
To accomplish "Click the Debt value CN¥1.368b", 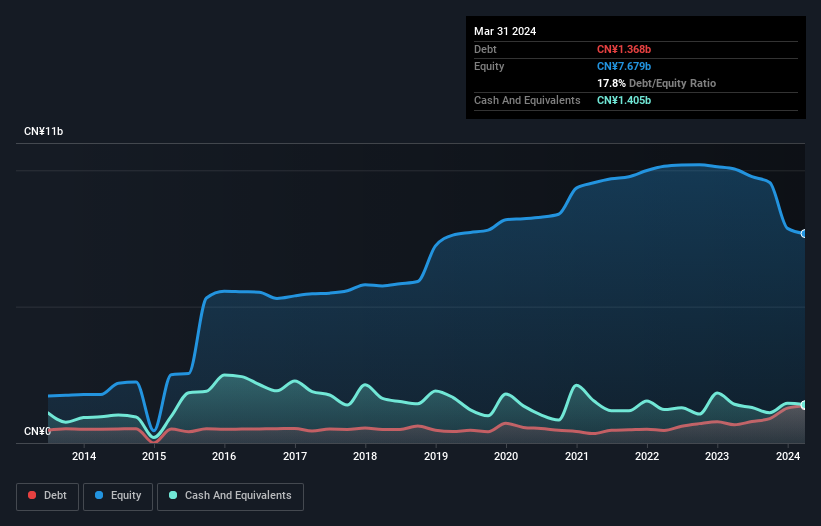I will coord(624,49).
